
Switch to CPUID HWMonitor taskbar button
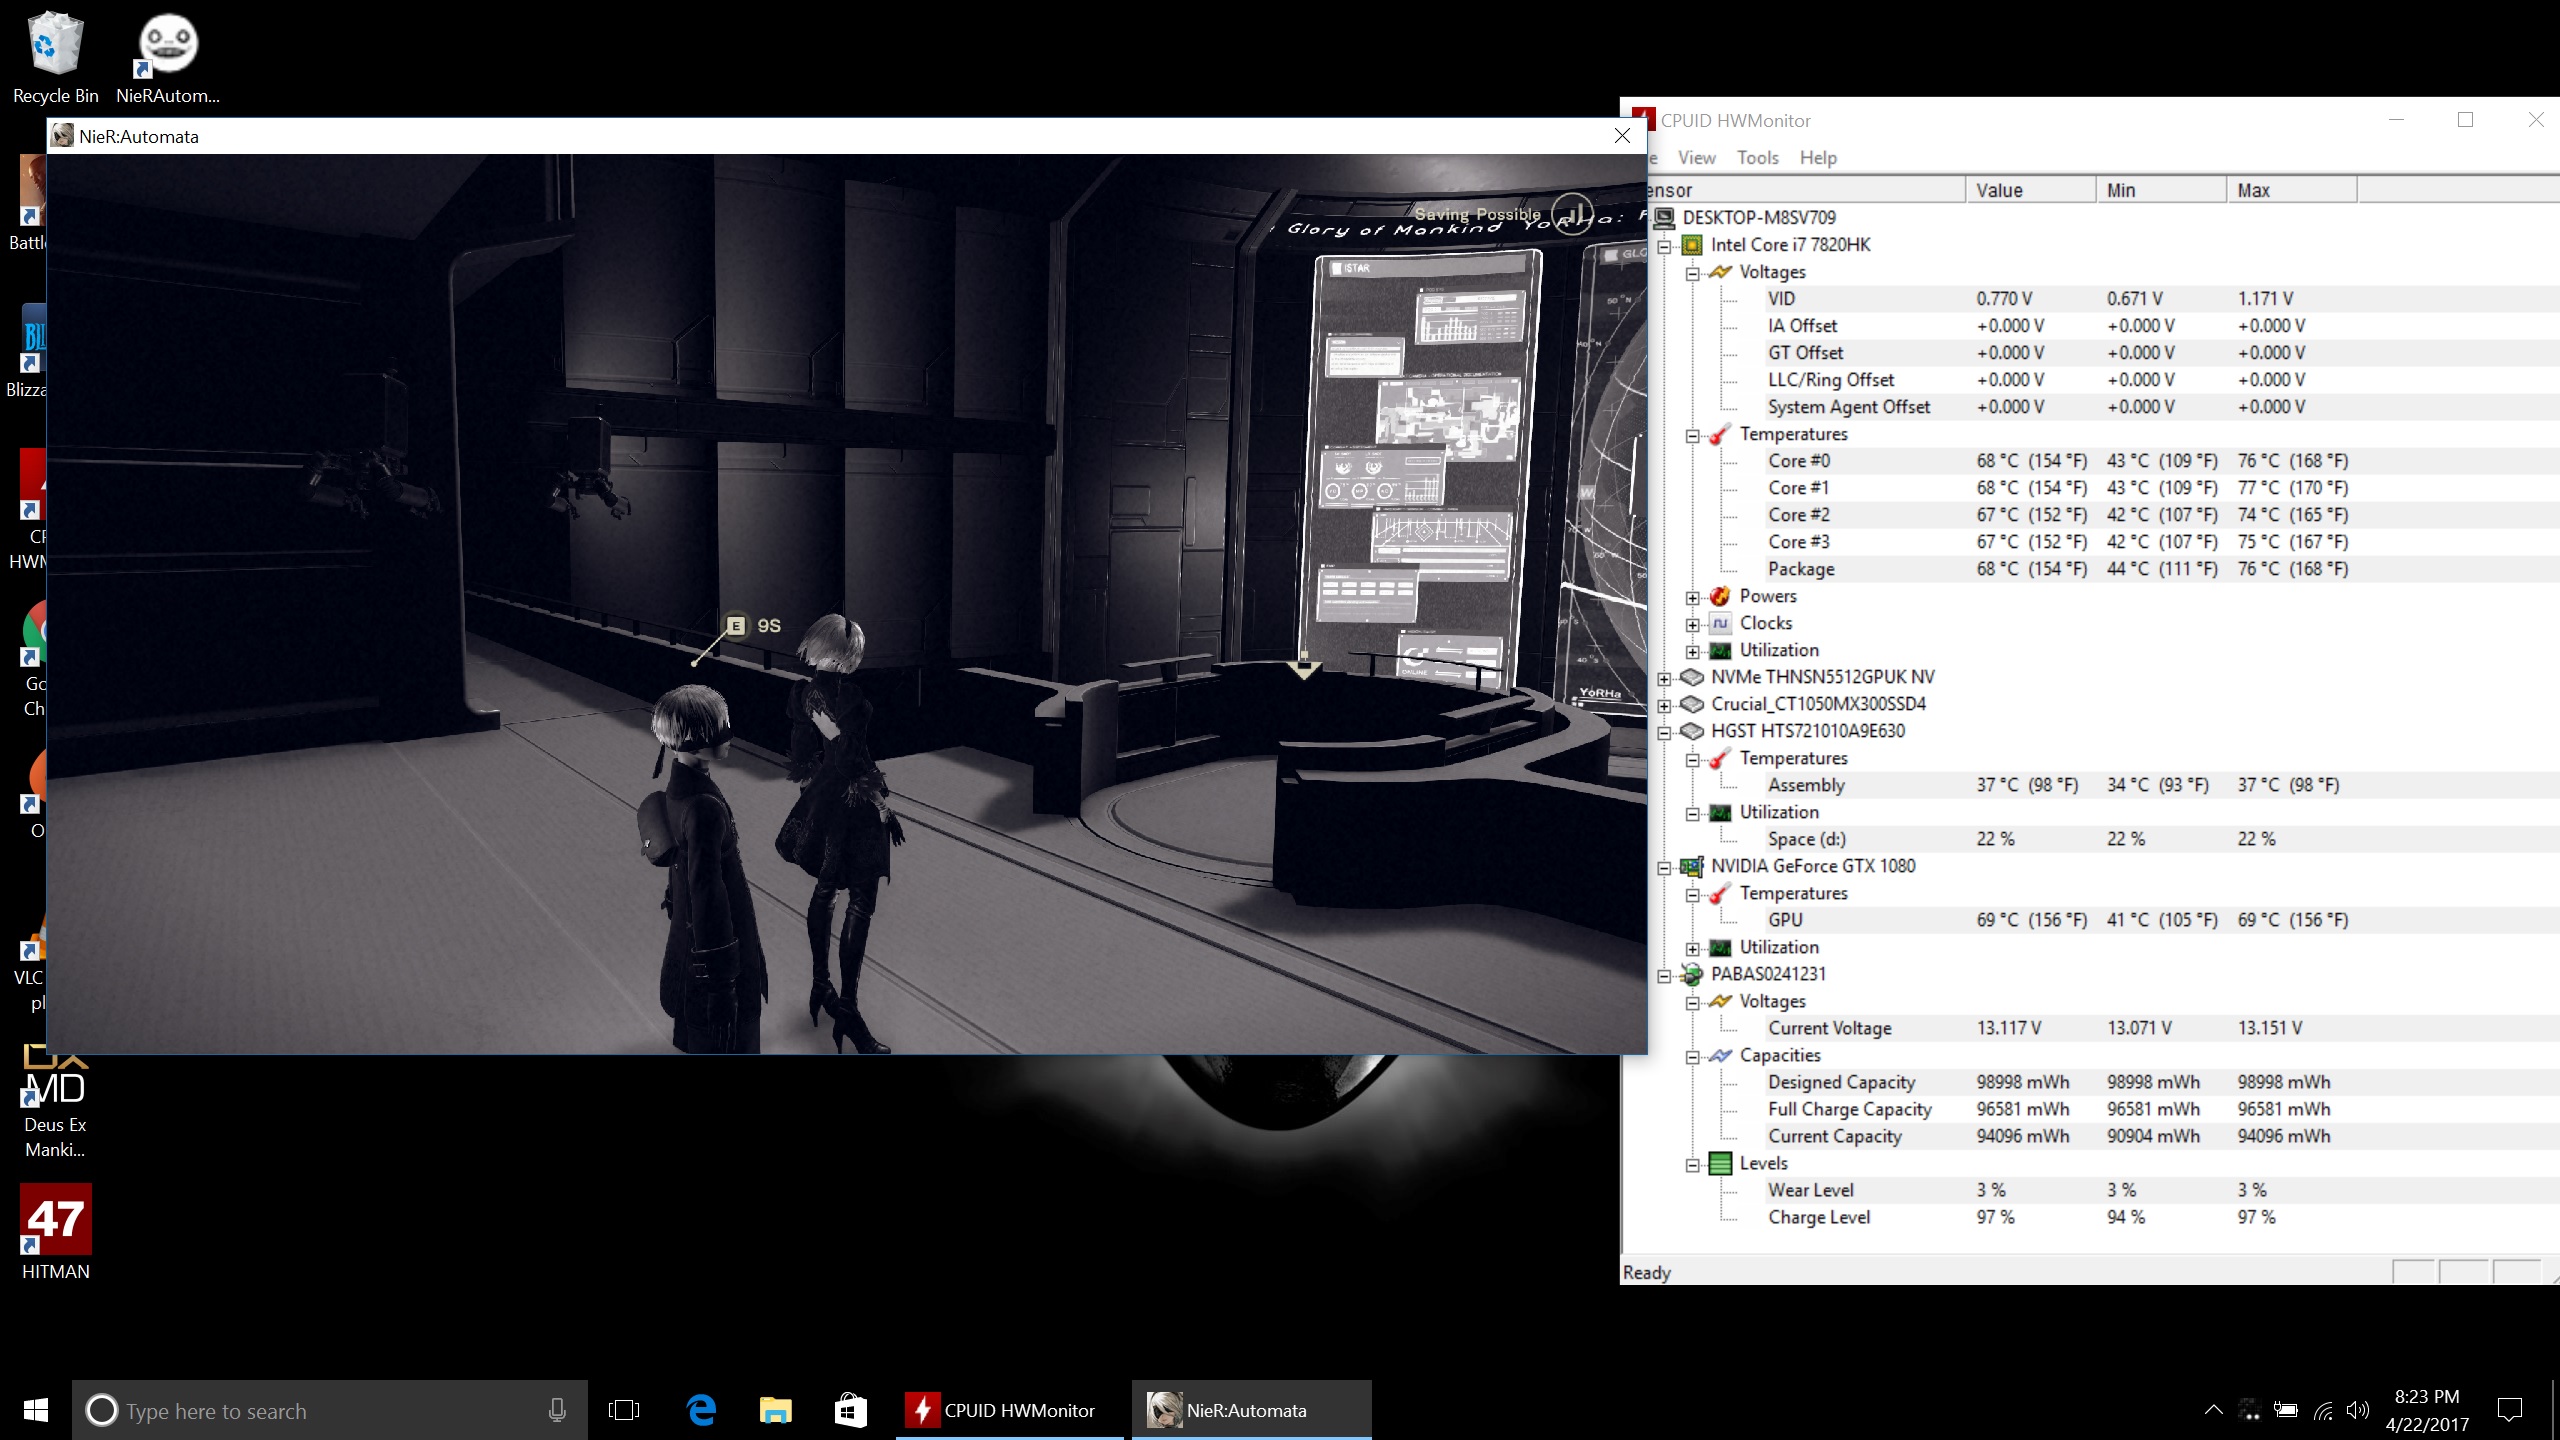point(1010,1410)
